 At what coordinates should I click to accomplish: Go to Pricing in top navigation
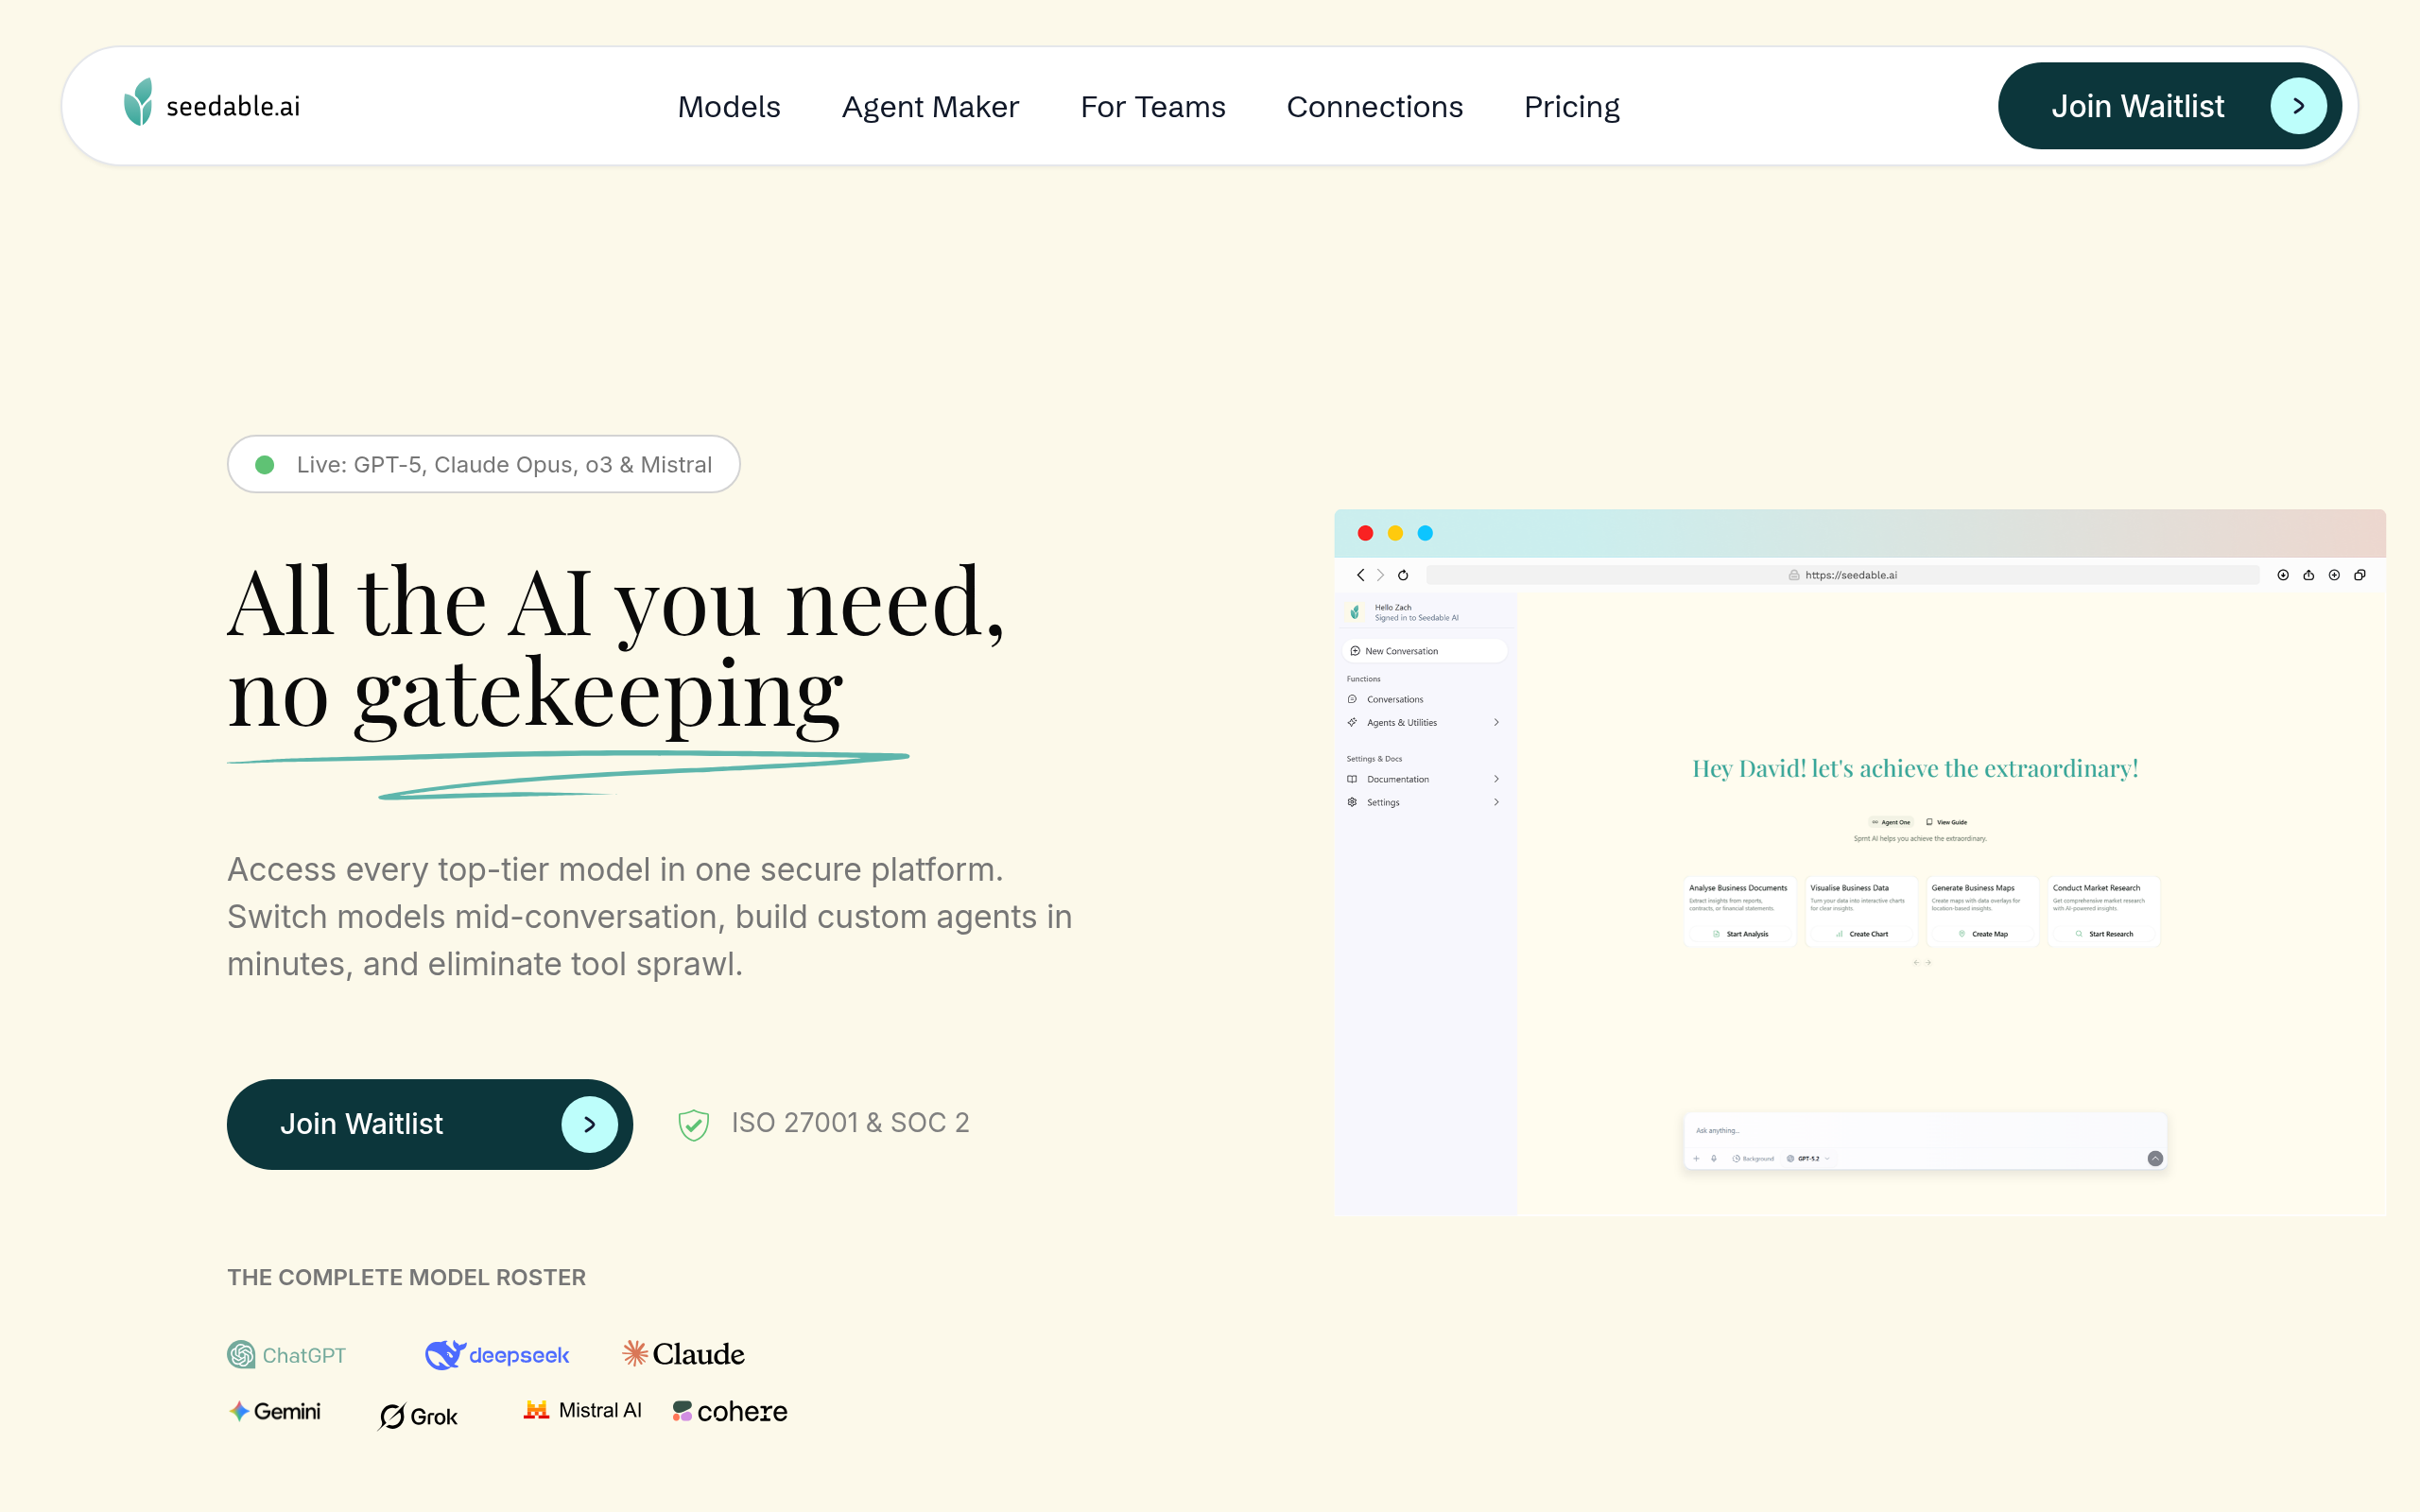(1571, 106)
